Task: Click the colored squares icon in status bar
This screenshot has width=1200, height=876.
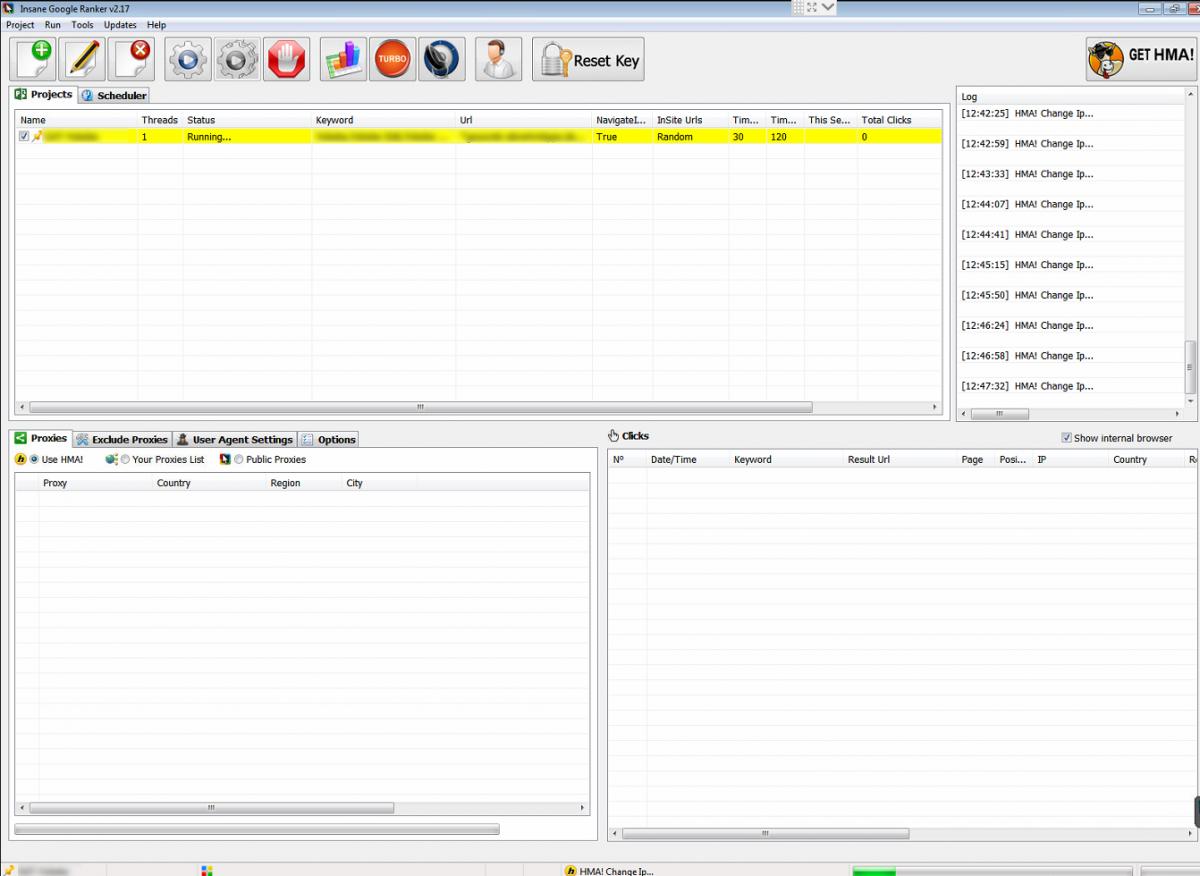Action: (x=207, y=870)
